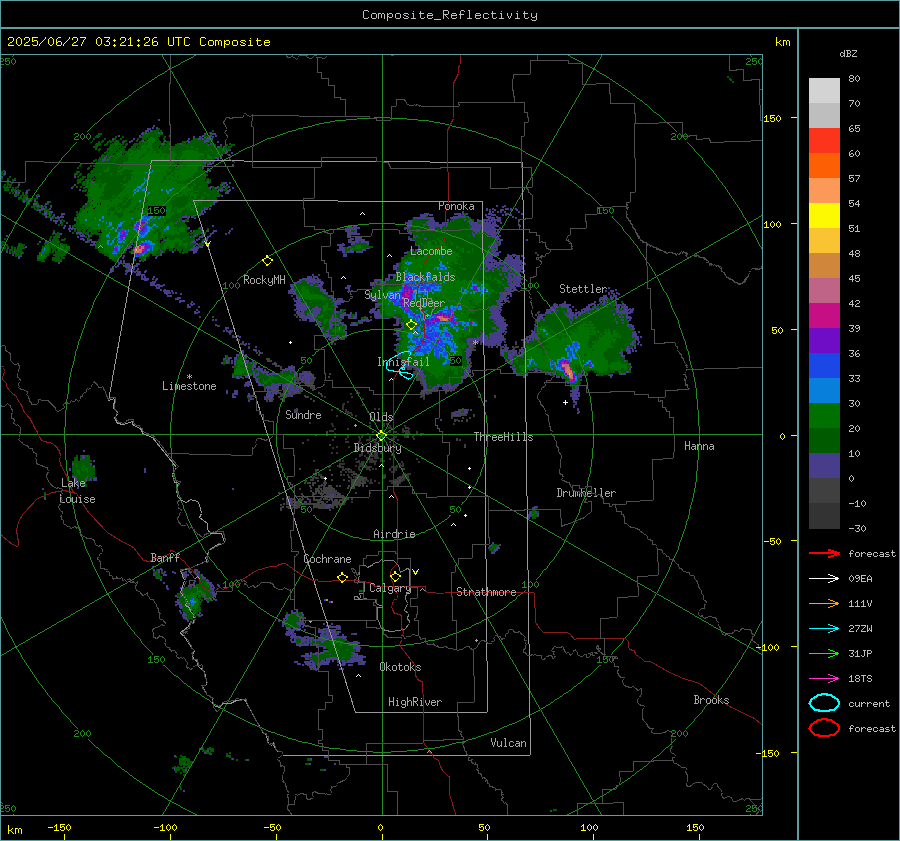Click the red forecast ellipse icon
Viewport: 900px width, 841px height.
(824, 728)
